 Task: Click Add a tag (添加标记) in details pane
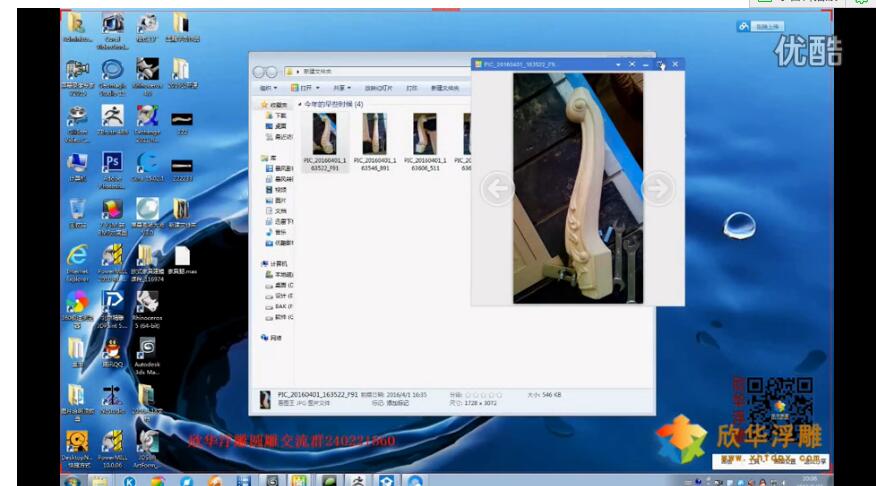397,403
